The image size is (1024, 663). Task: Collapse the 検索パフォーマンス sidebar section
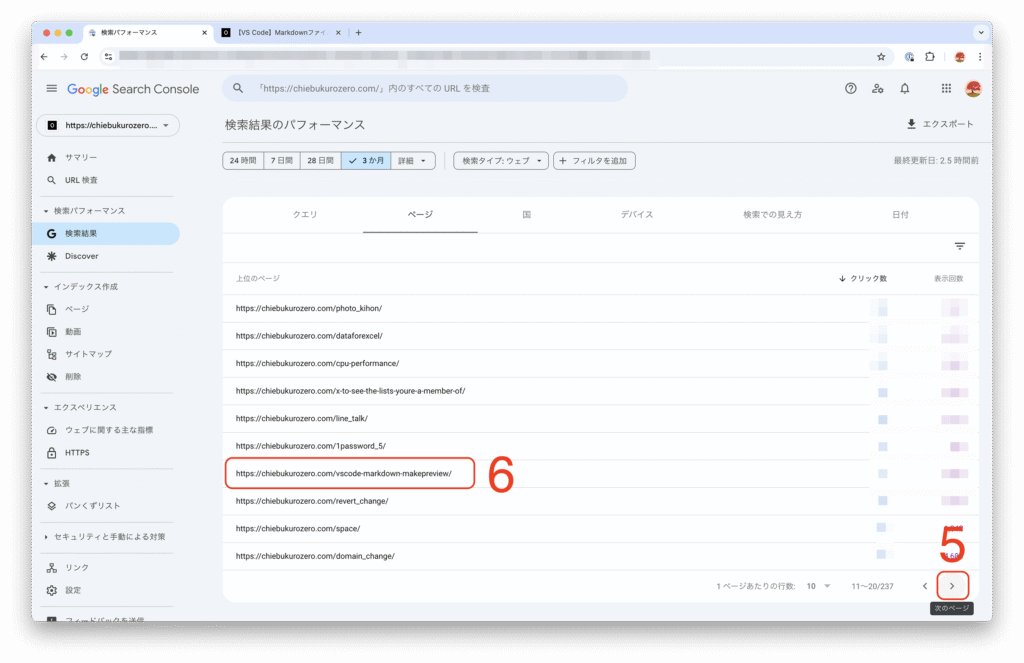pos(85,211)
